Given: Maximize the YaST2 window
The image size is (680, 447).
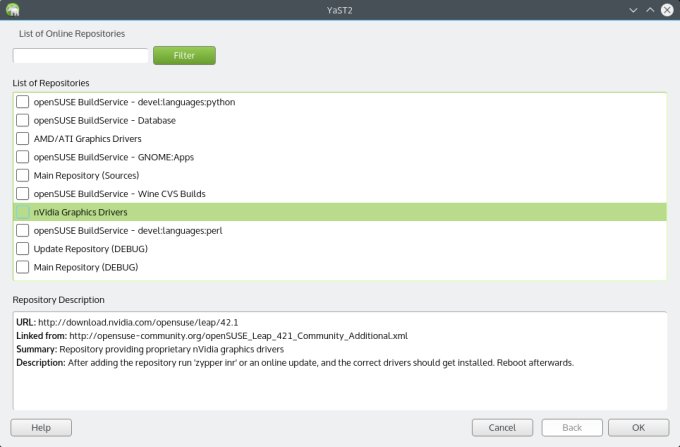Looking at the screenshot, I should click(650, 10).
